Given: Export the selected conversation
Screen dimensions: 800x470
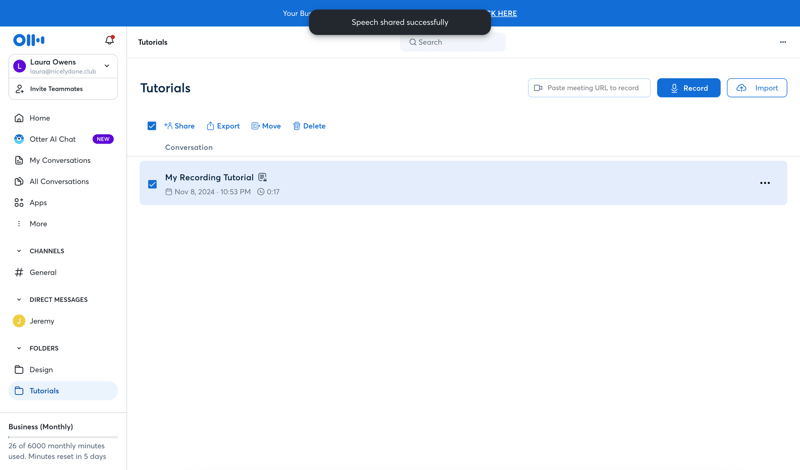Looking at the screenshot, I should tap(223, 126).
